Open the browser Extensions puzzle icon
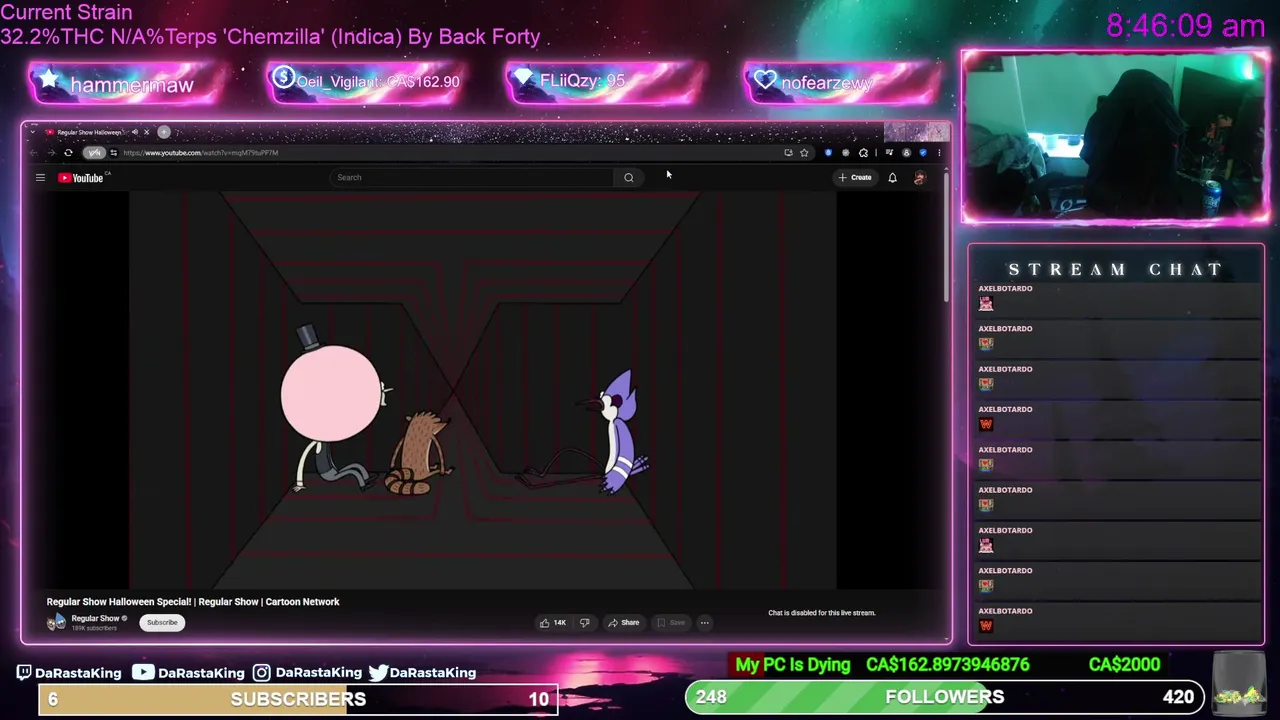The height and width of the screenshot is (720, 1280). [x=863, y=153]
